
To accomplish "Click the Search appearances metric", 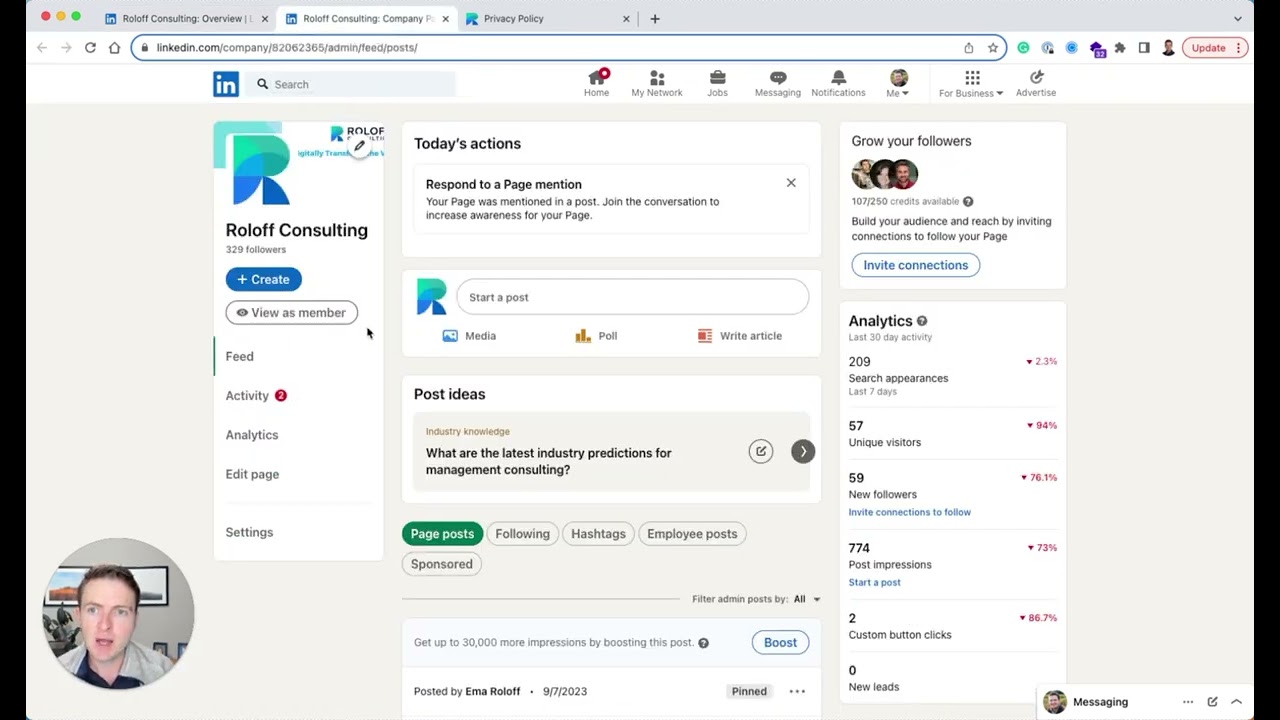I will point(898,377).
